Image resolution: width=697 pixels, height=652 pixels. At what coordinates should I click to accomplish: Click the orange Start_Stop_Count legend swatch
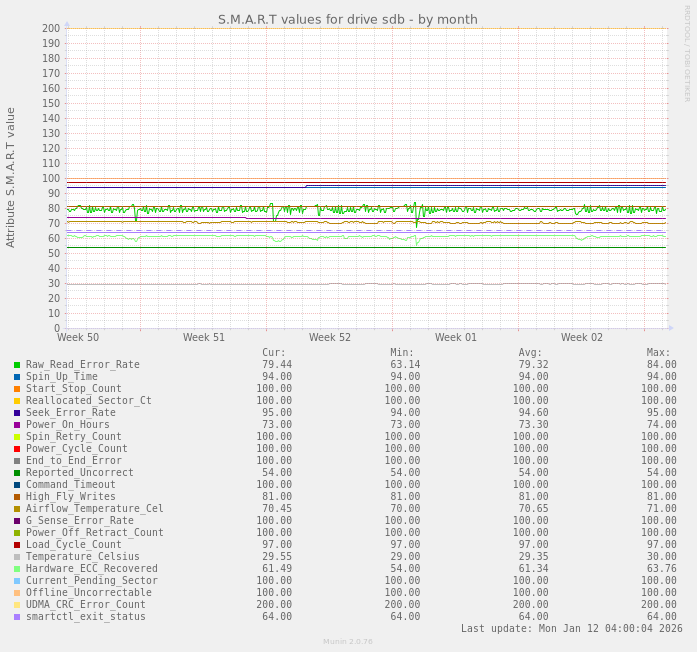click(17, 389)
